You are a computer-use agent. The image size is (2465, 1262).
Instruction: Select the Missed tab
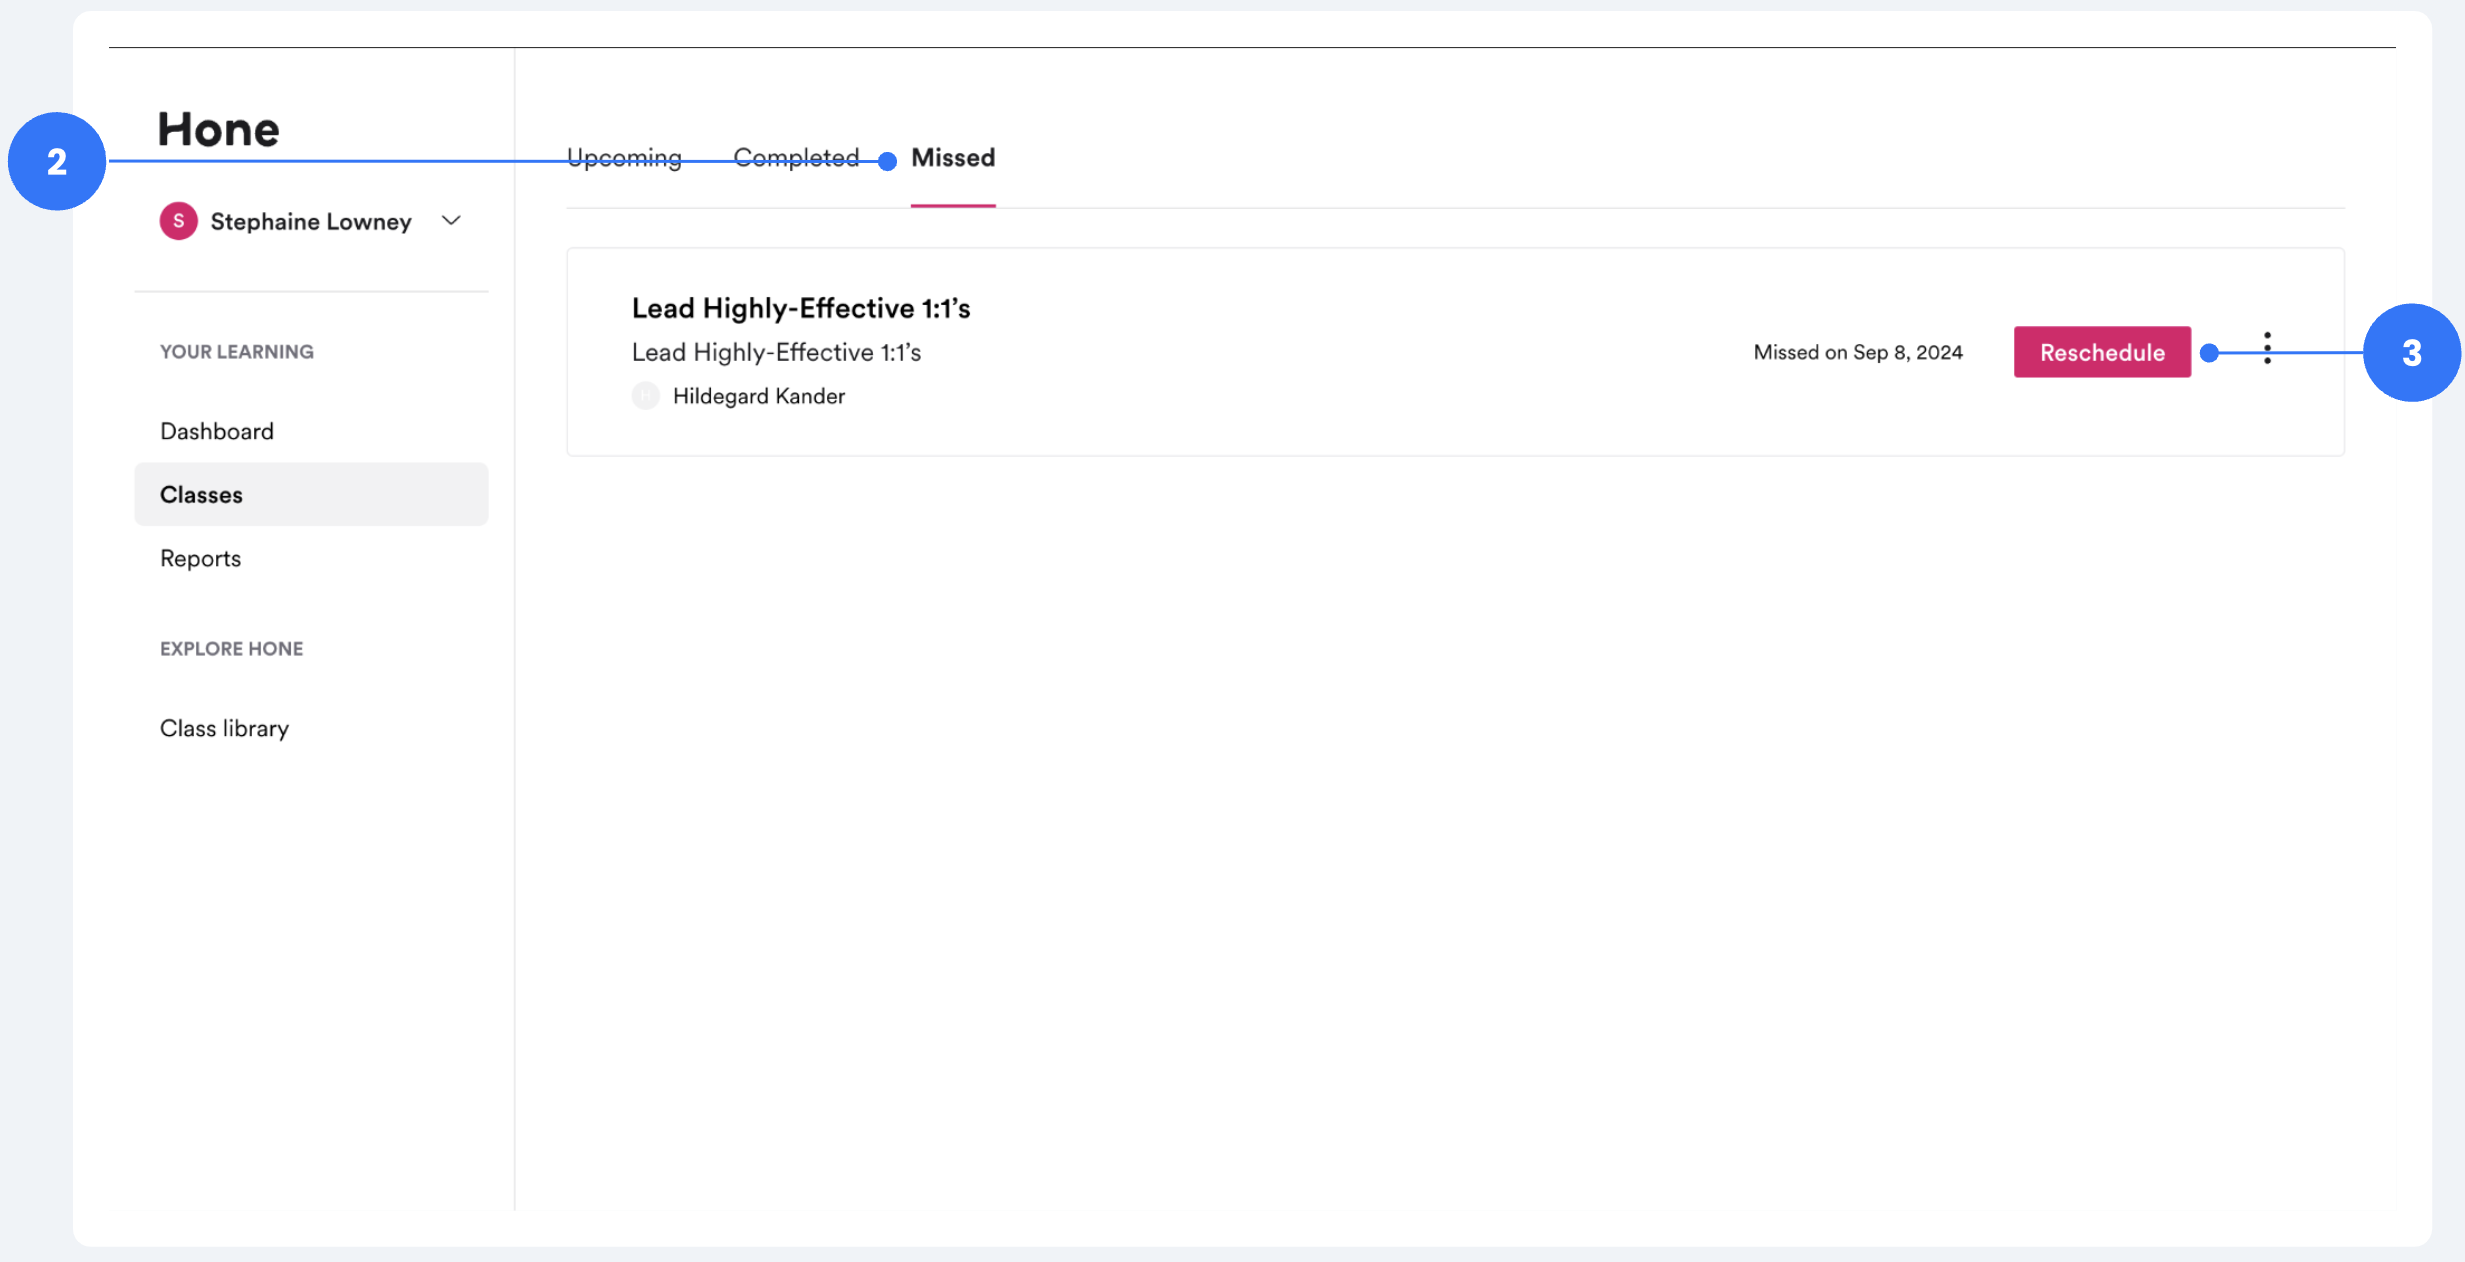[x=952, y=158]
